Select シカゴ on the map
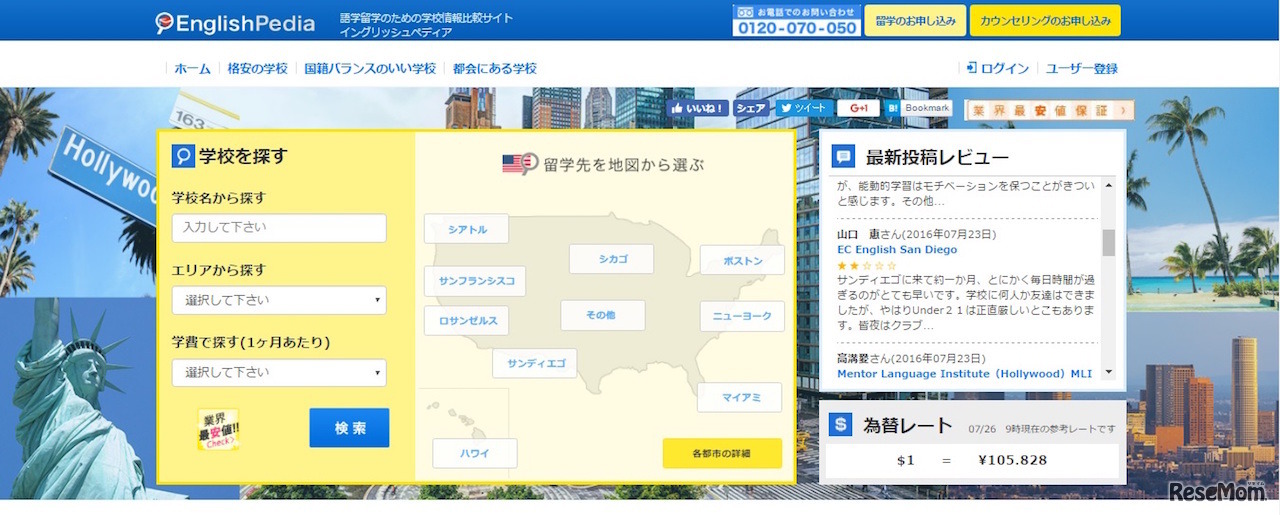 click(611, 259)
